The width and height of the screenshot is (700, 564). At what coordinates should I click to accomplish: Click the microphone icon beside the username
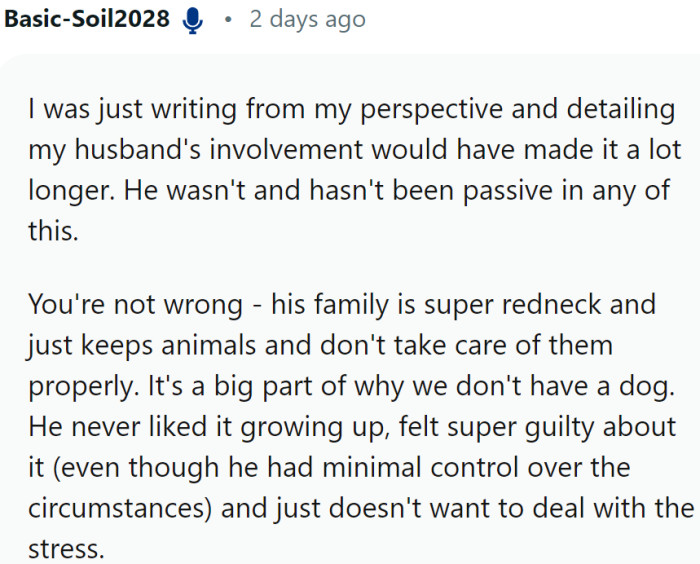coord(194,20)
